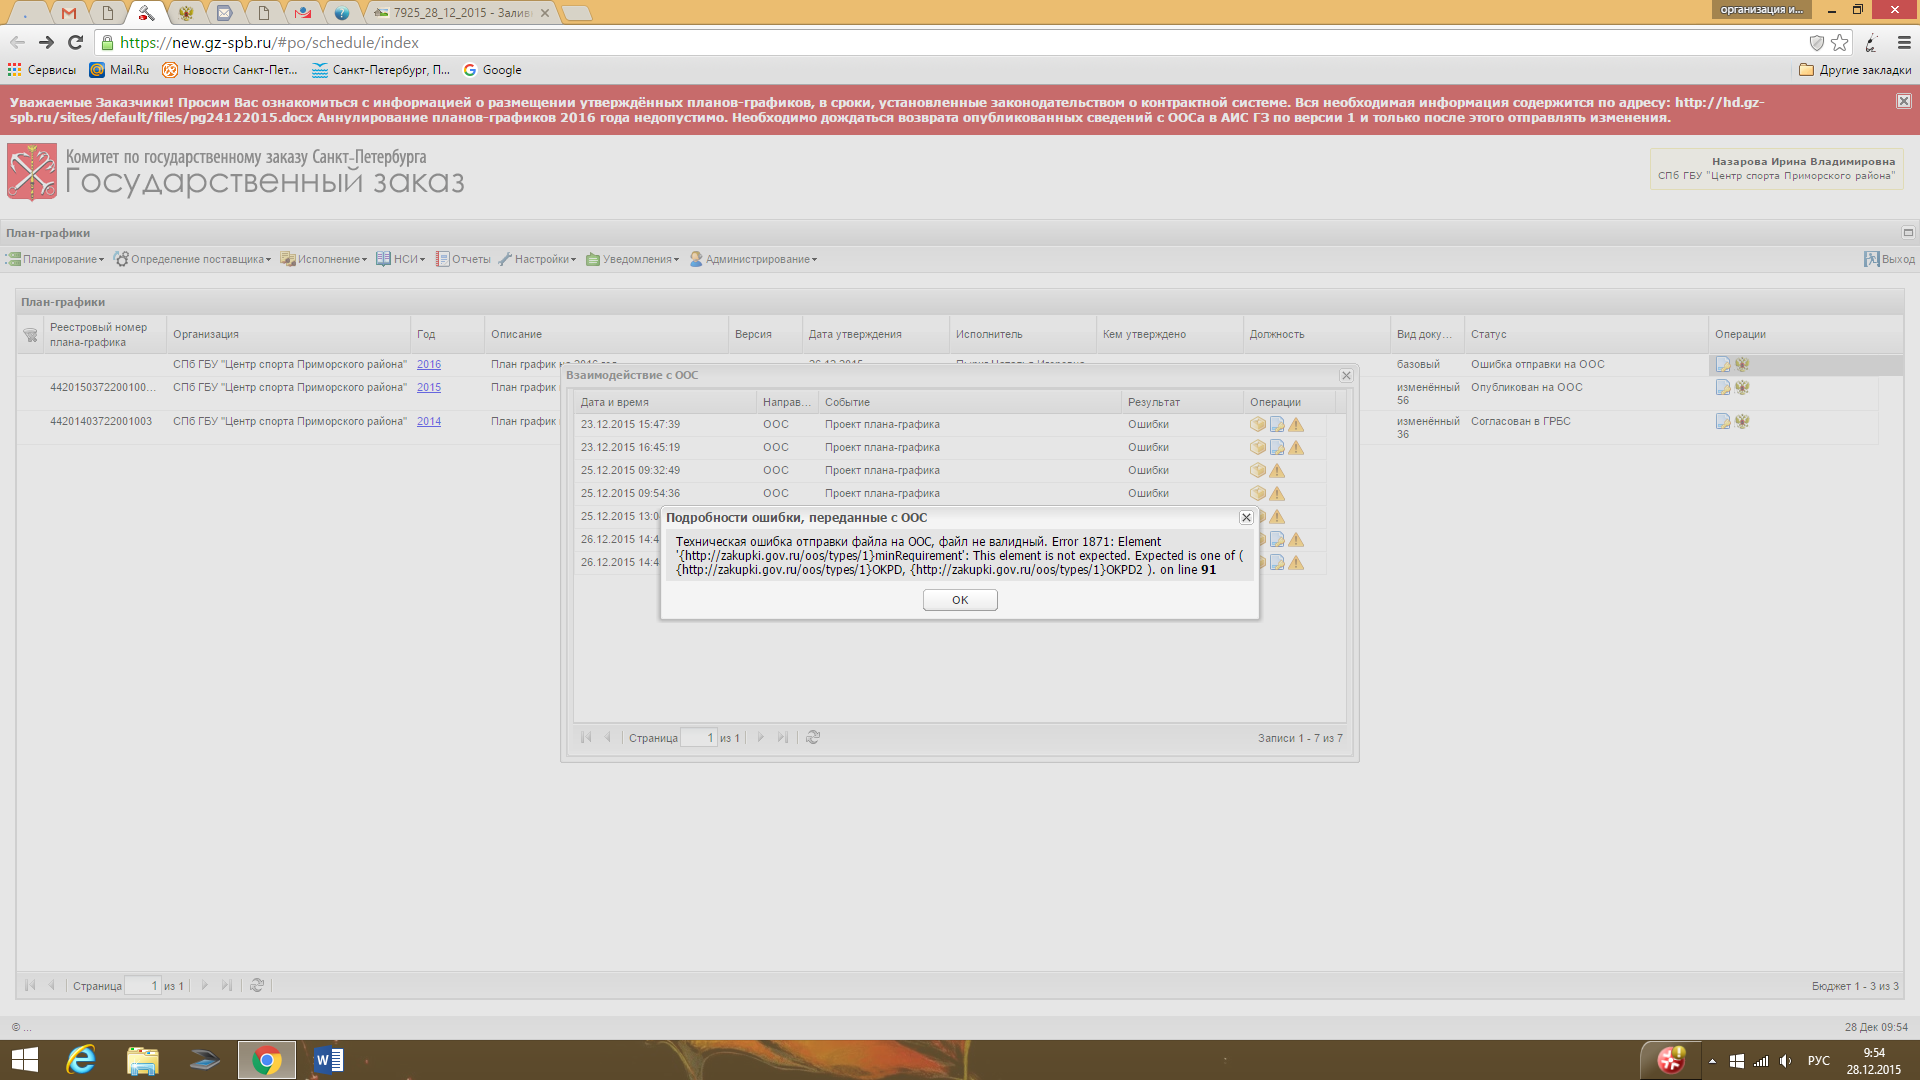Click the document edit icon in the 23.12.2015 16:45:19 row
The height and width of the screenshot is (1080, 1920).
1277,448
